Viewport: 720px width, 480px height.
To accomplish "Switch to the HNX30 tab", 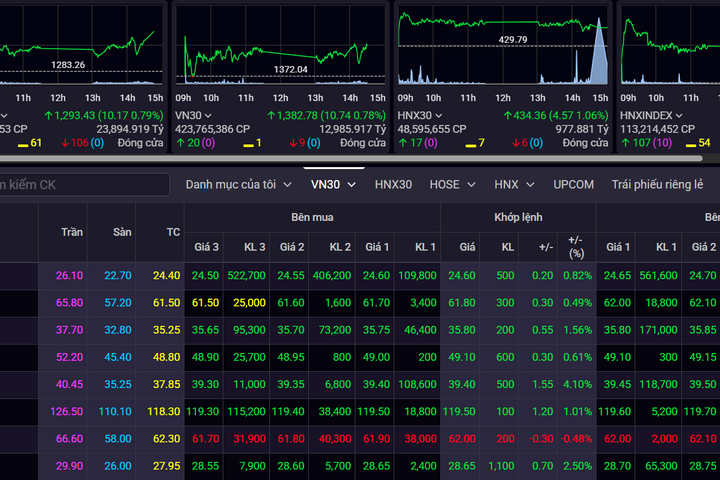I will click(393, 185).
